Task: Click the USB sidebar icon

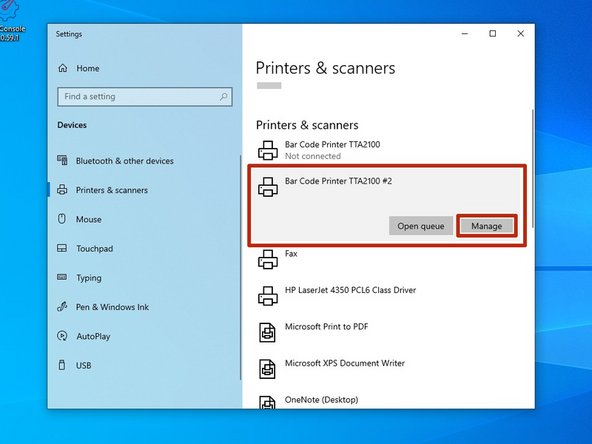Action: click(x=62, y=365)
